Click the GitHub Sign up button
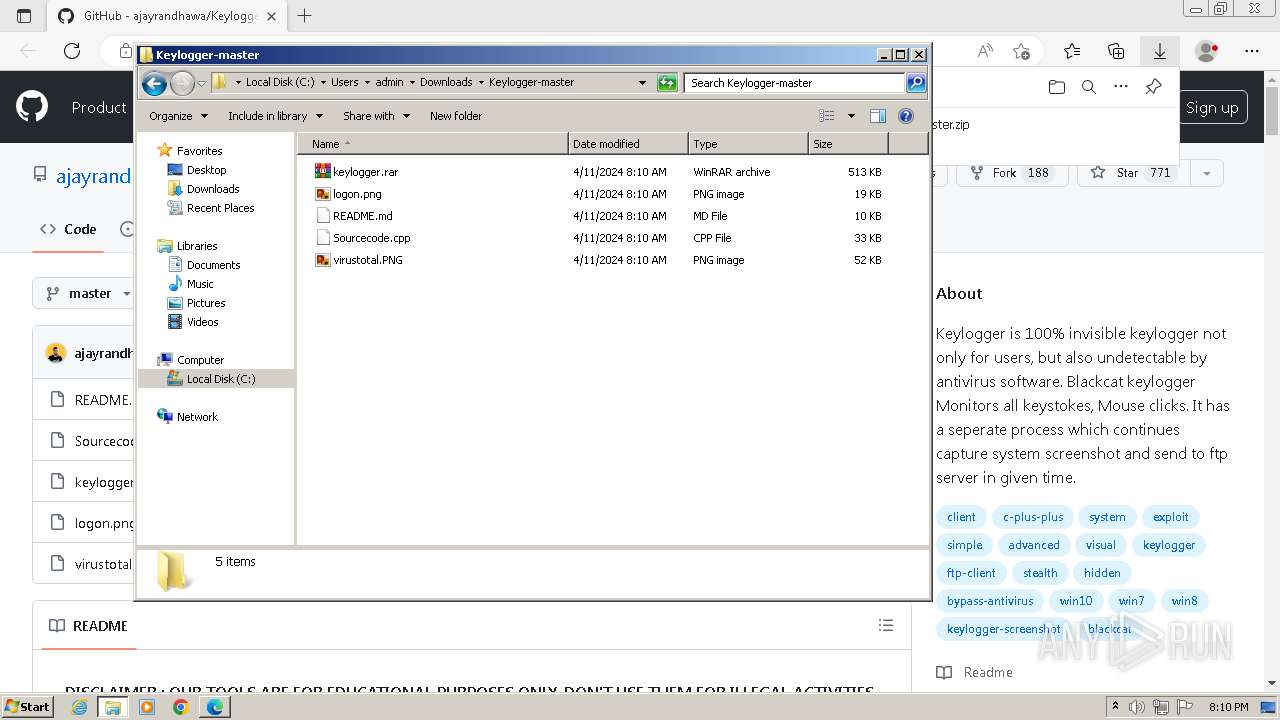Screen dimensions: 1280x720 coord(1212,108)
